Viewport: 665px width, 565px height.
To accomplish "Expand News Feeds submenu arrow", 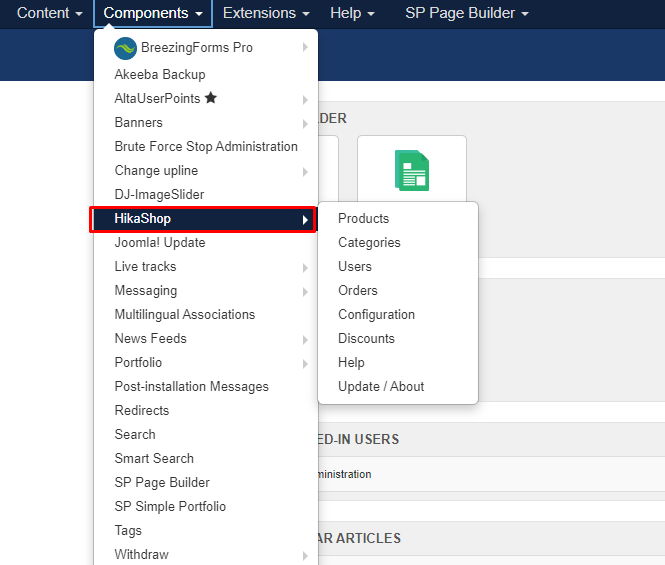I will point(305,340).
